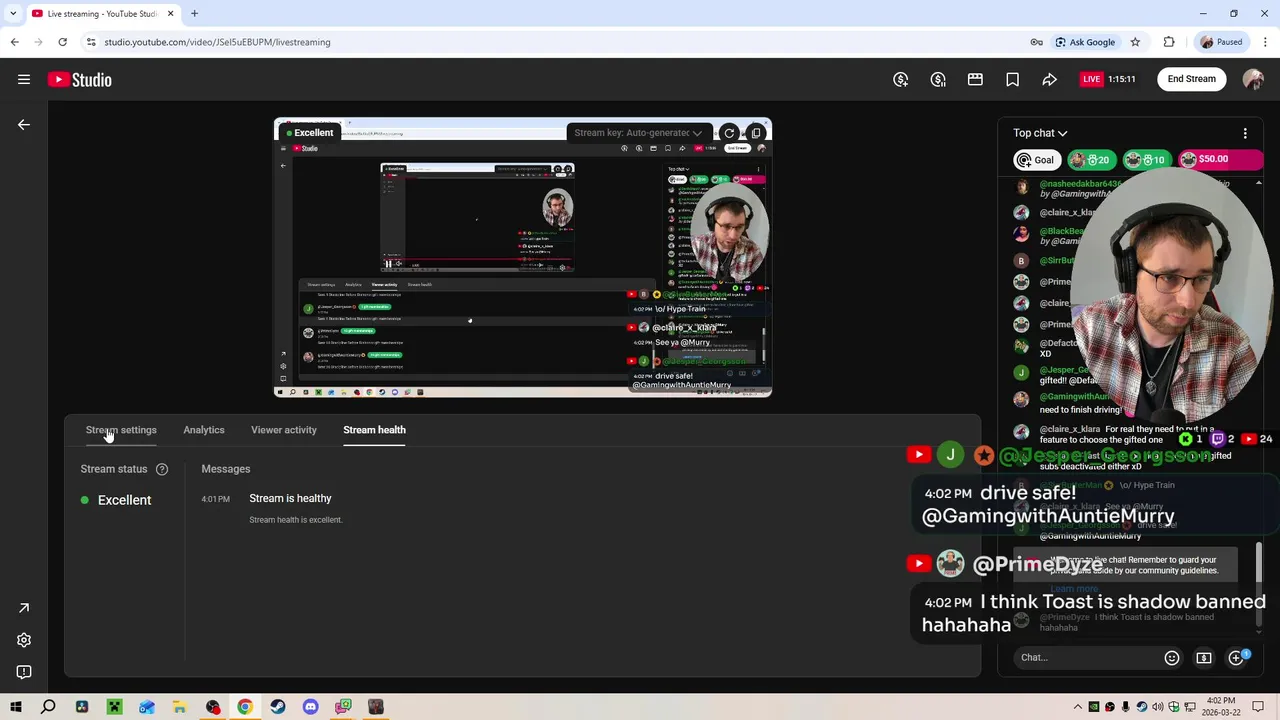Reload the page in the browser
The height and width of the screenshot is (720, 1280).
point(62,42)
